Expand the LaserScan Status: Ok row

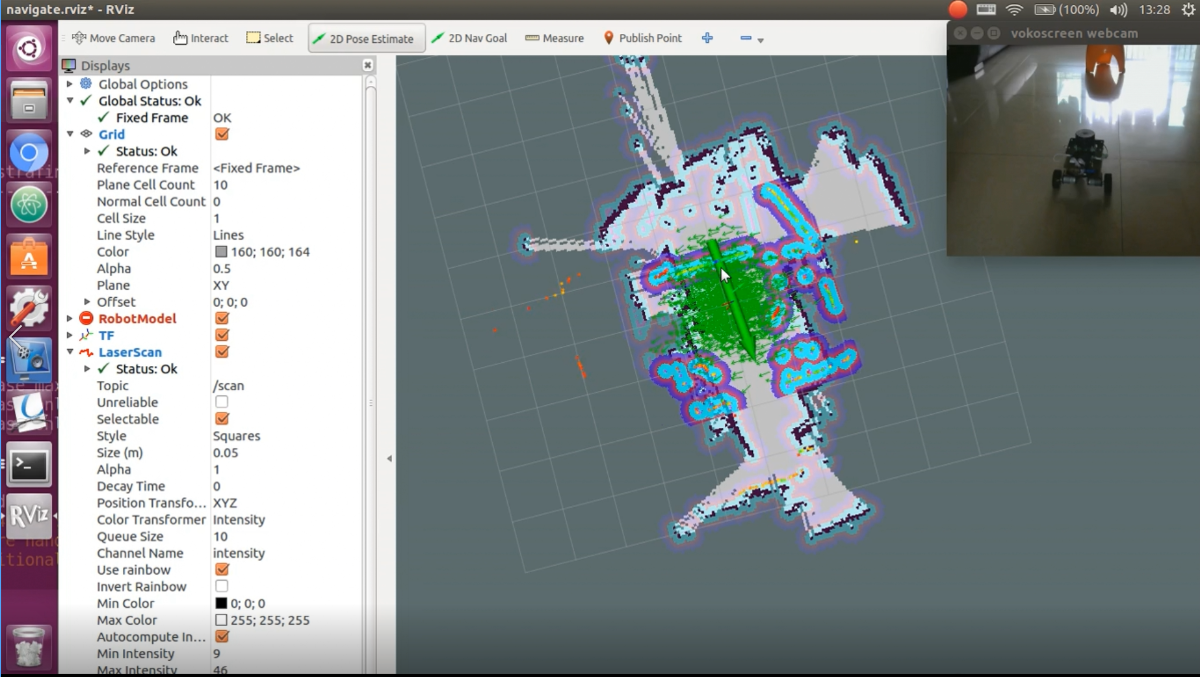pos(88,369)
